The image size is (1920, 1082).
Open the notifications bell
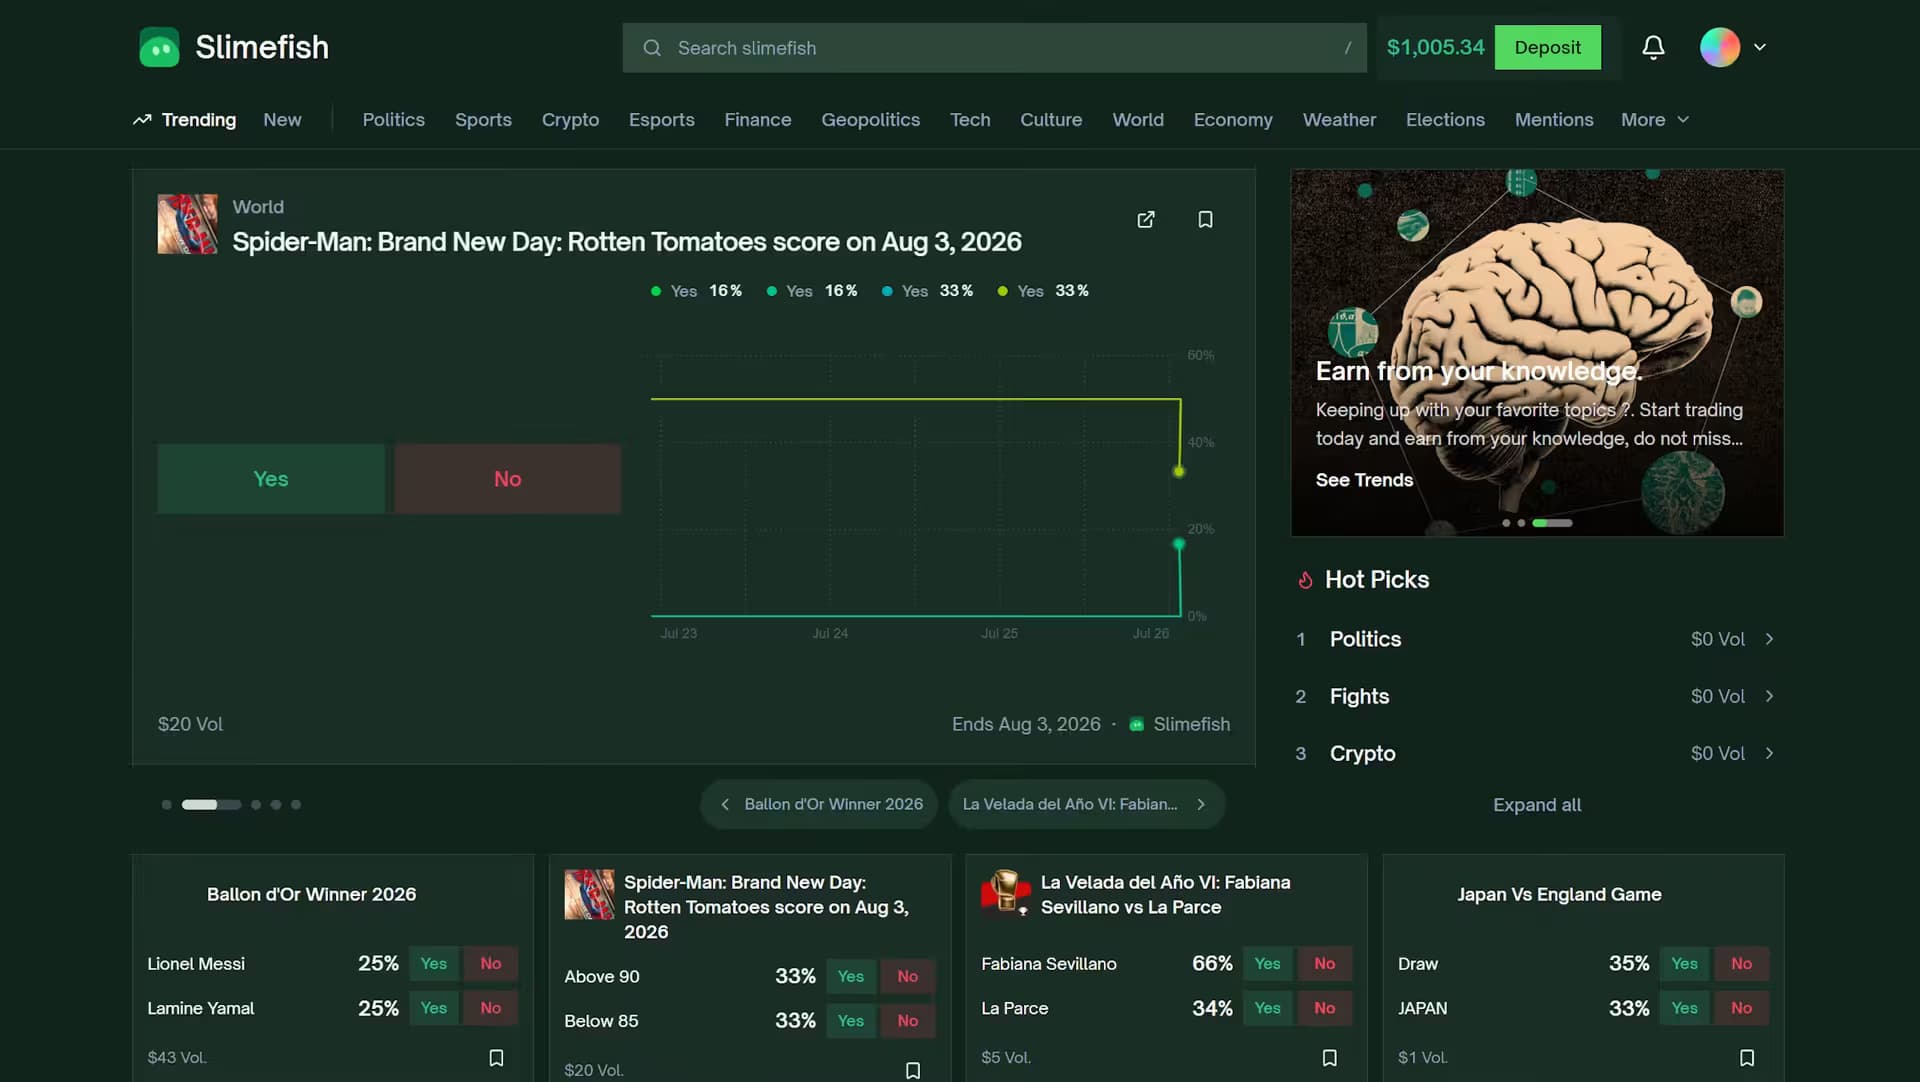click(1653, 47)
